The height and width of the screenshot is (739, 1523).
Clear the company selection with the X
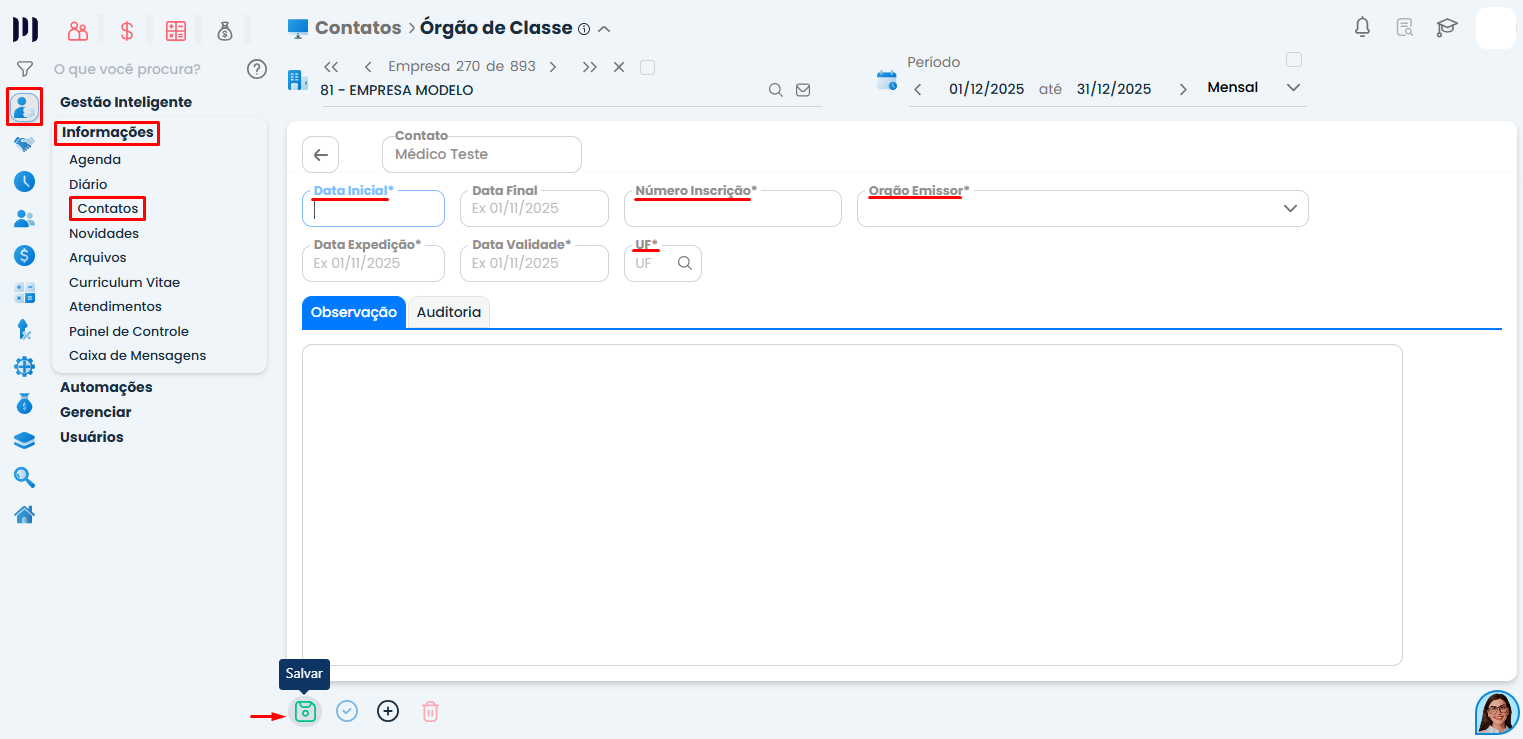(619, 67)
